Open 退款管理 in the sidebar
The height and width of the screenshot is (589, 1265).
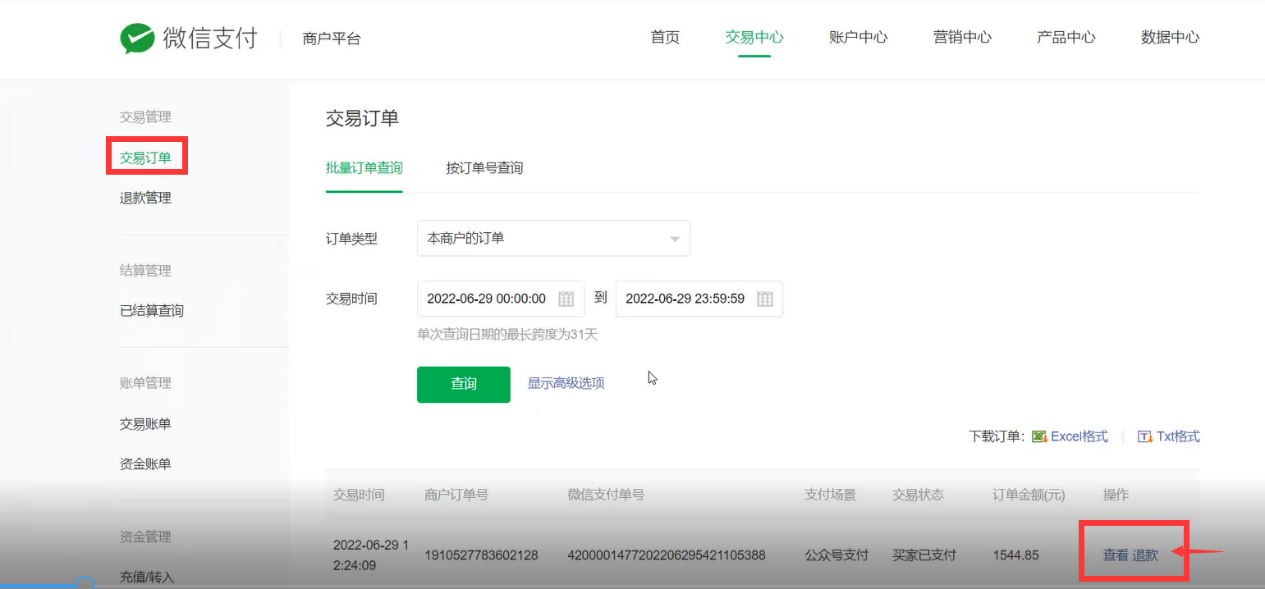point(145,198)
